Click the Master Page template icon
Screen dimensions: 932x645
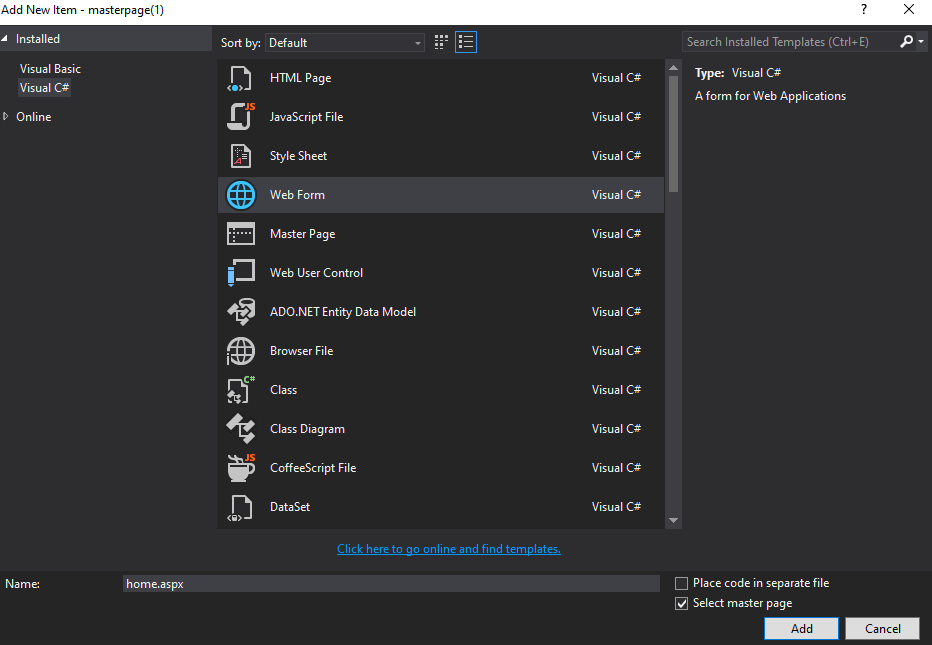pyautogui.click(x=240, y=234)
